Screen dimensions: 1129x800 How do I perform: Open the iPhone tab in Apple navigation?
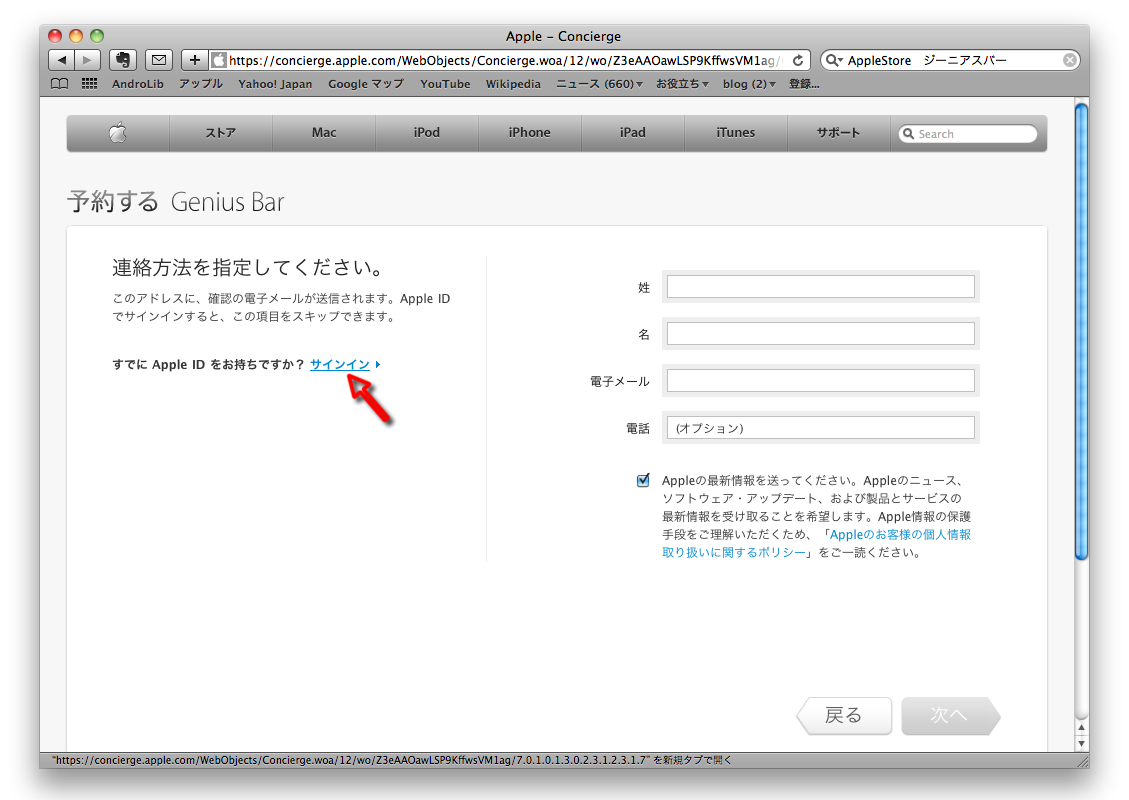(530, 132)
